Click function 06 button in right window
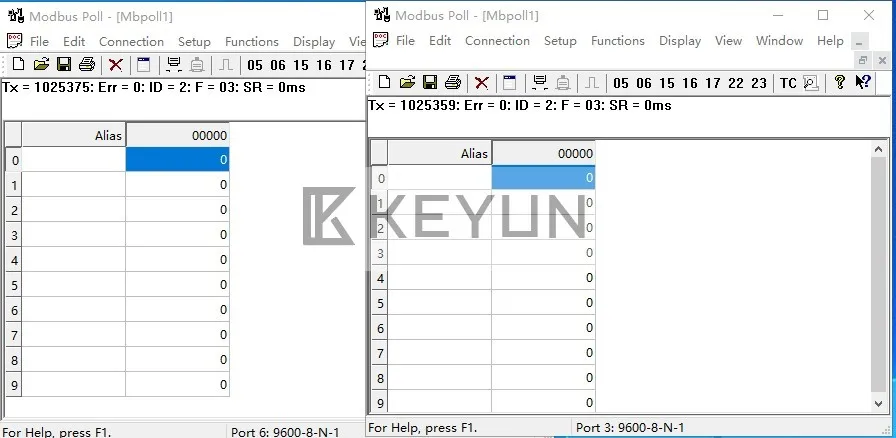This screenshot has height=438, width=896. 644,83
